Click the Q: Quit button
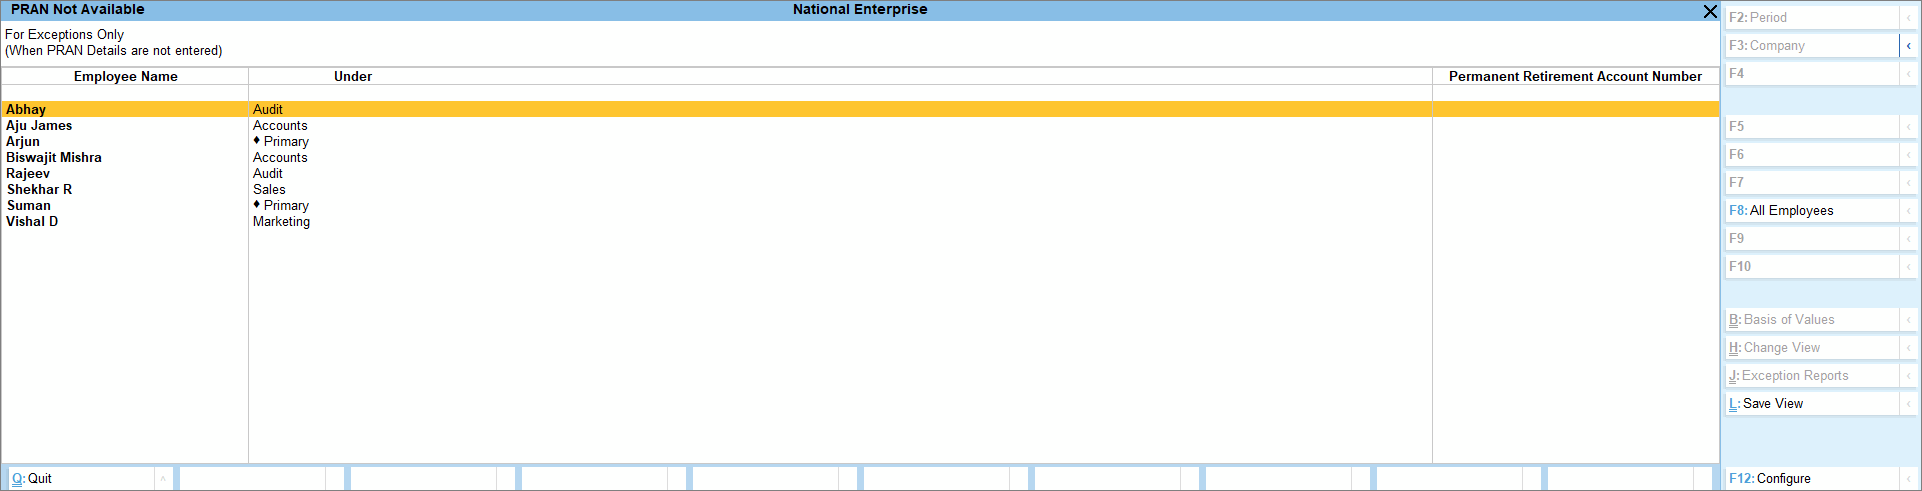Viewport: 1922px width, 491px height. [80, 479]
